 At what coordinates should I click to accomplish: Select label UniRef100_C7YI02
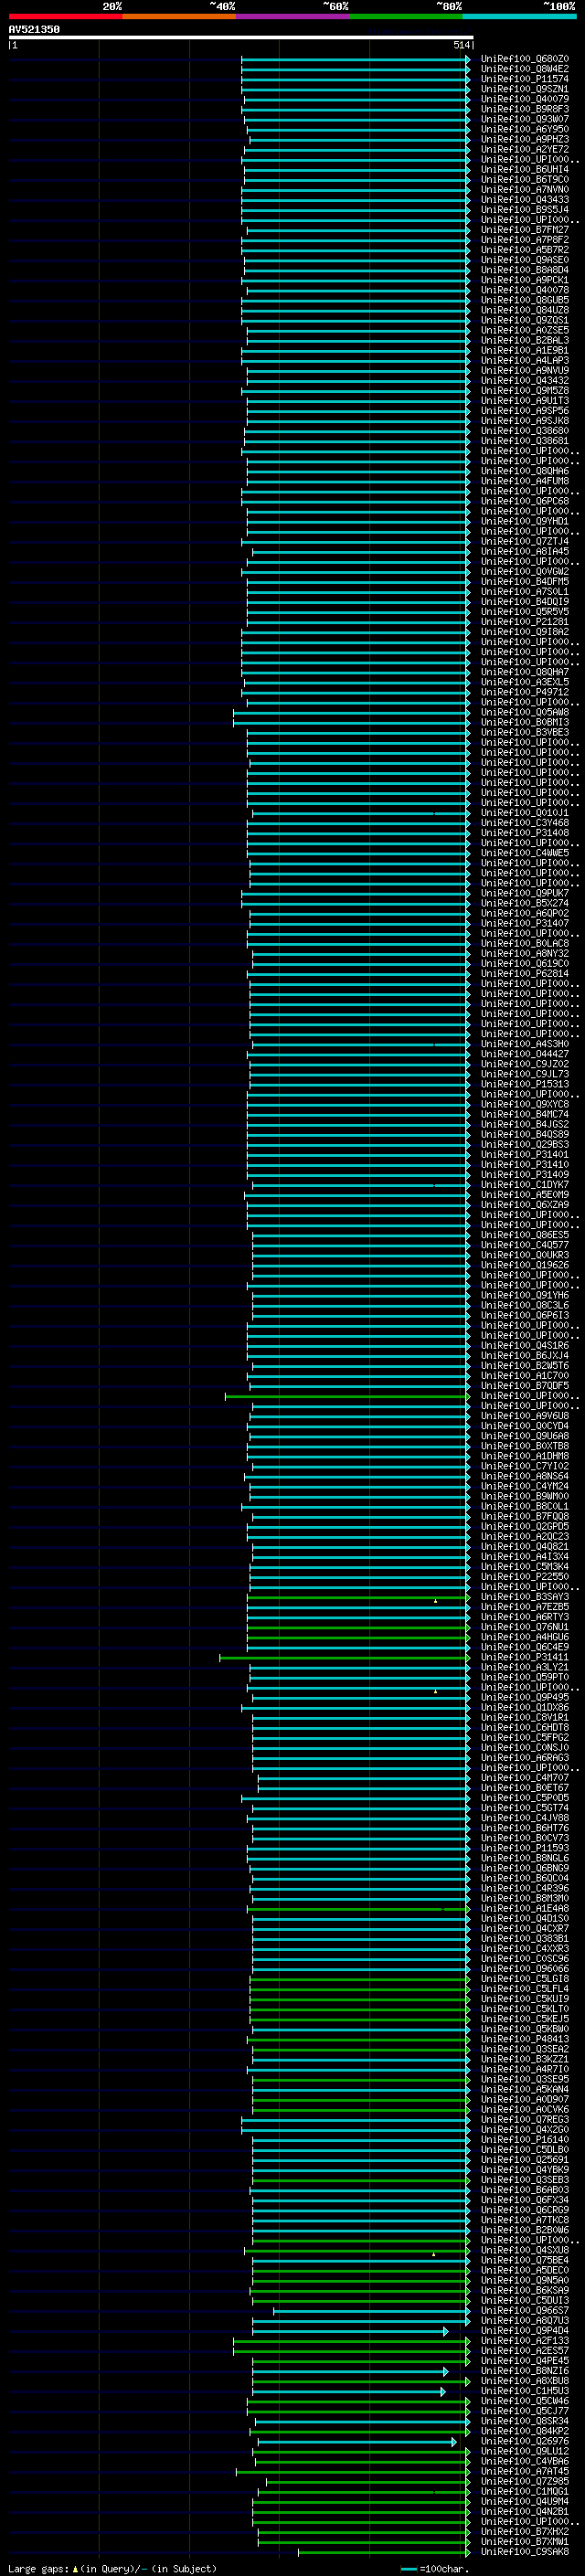[525, 1466]
